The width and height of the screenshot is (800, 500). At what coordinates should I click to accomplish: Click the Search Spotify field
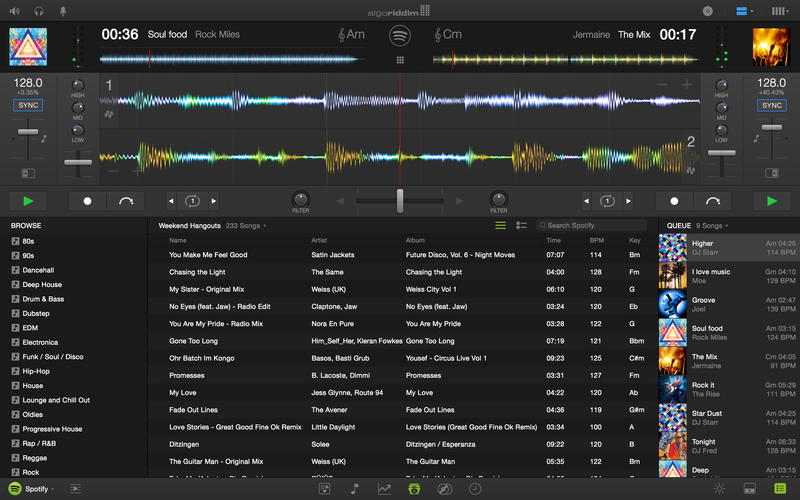pos(595,226)
